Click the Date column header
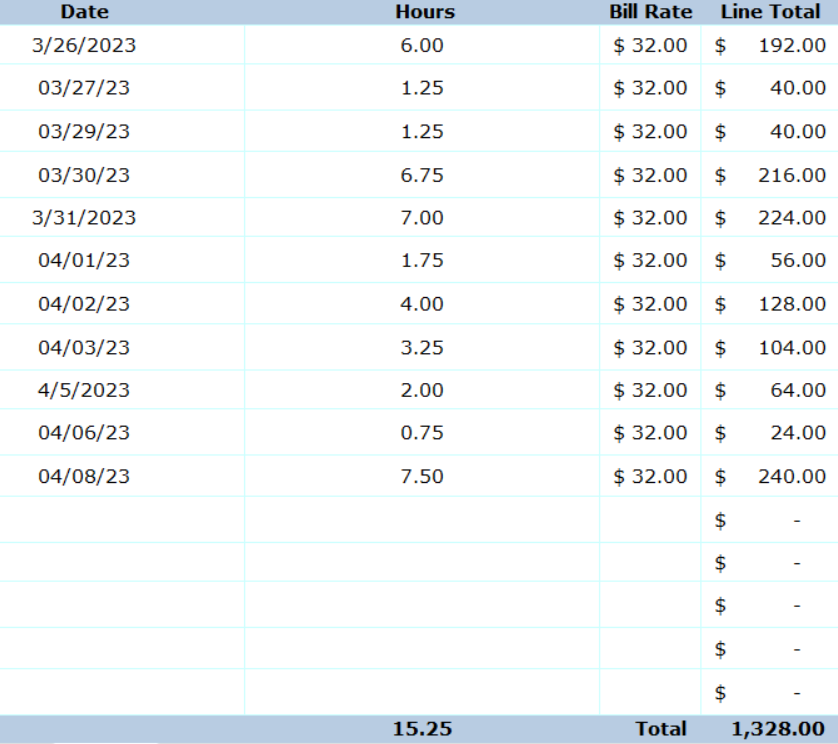Image resolution: width=838 pixels, height=744 pixels. pyautogui.click(x=85, y=12)
